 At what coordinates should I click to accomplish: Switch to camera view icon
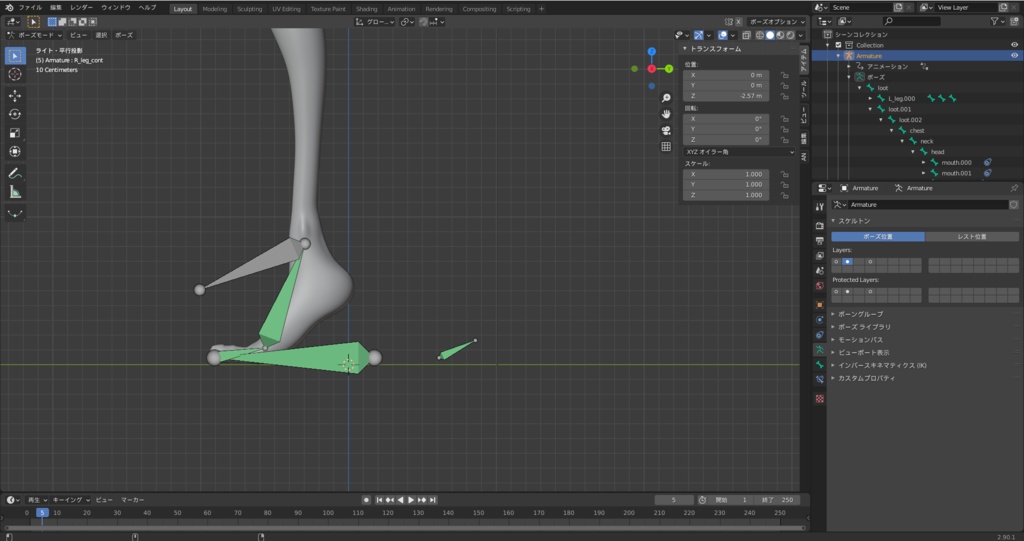pyautogui.click(x=665, y=130)
